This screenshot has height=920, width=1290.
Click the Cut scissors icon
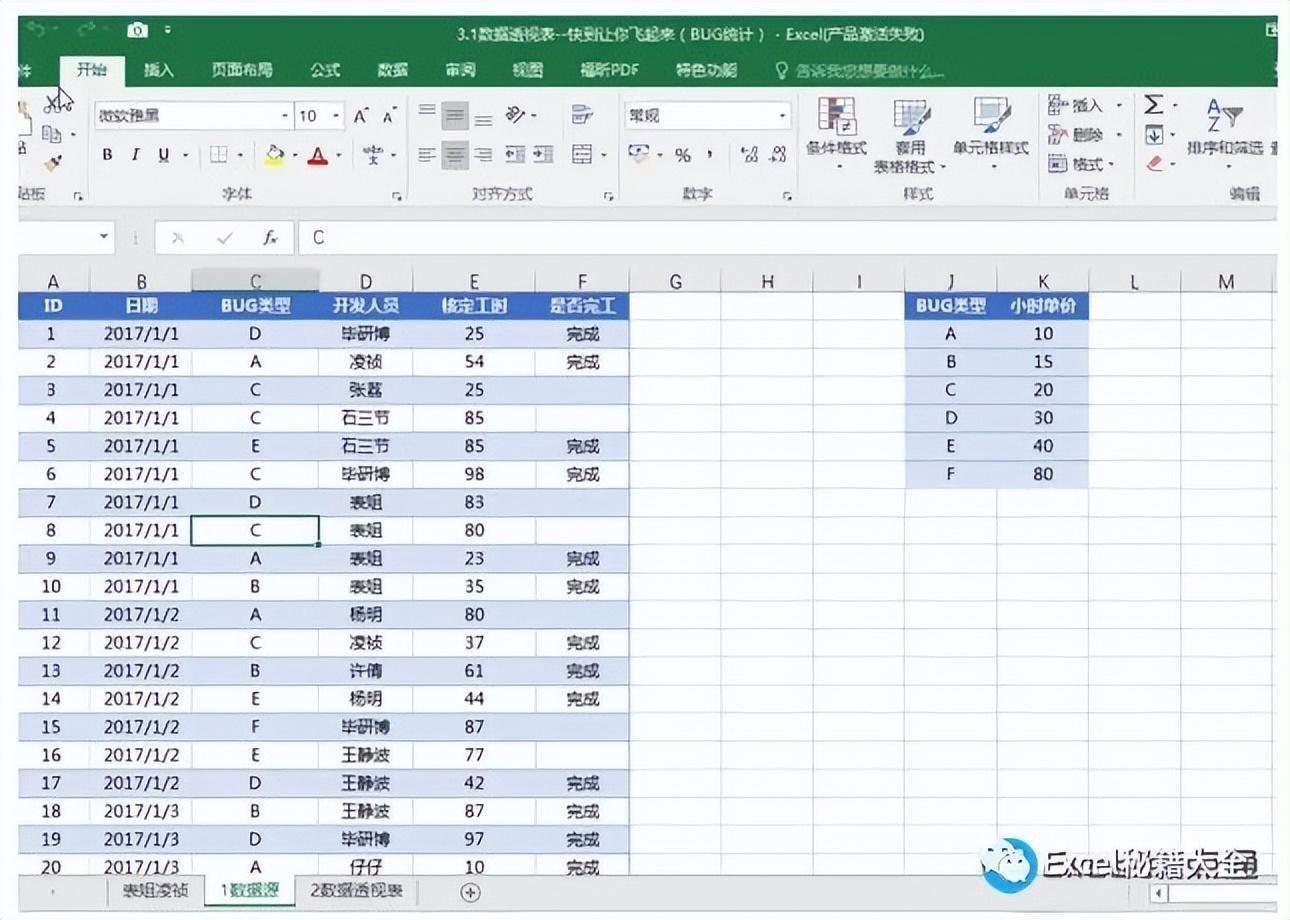click(56, 105)
